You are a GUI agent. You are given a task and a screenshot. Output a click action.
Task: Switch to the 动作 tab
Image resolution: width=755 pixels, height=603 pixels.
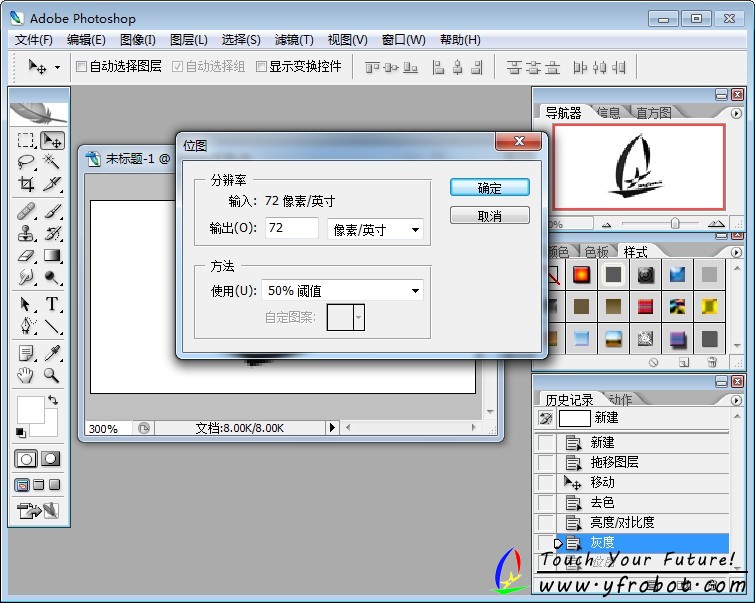point(620,400)
